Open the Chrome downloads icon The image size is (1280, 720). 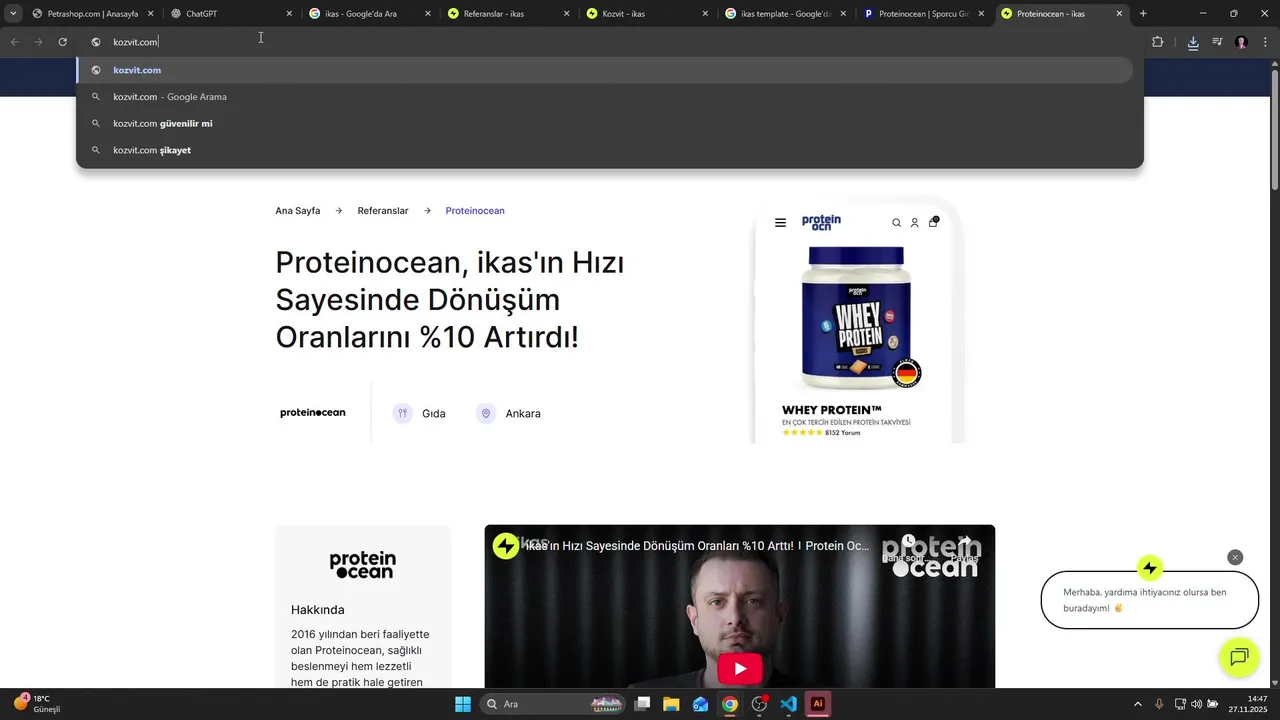click(1193, 42)
